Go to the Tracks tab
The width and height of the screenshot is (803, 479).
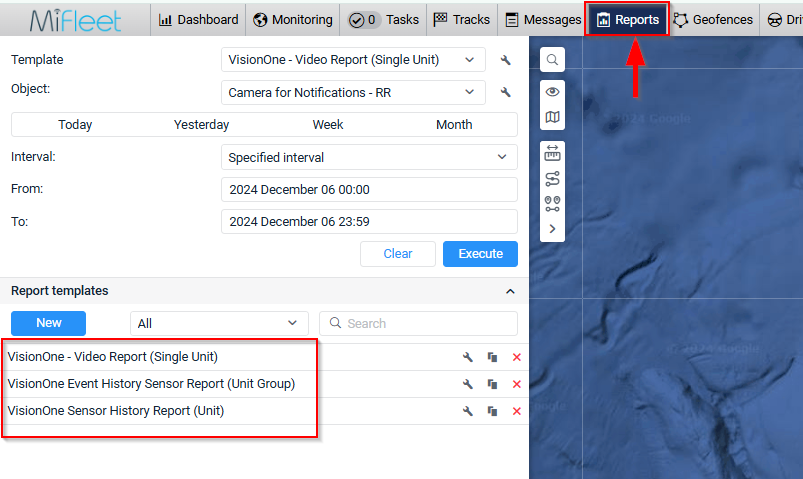coord(462,19)
